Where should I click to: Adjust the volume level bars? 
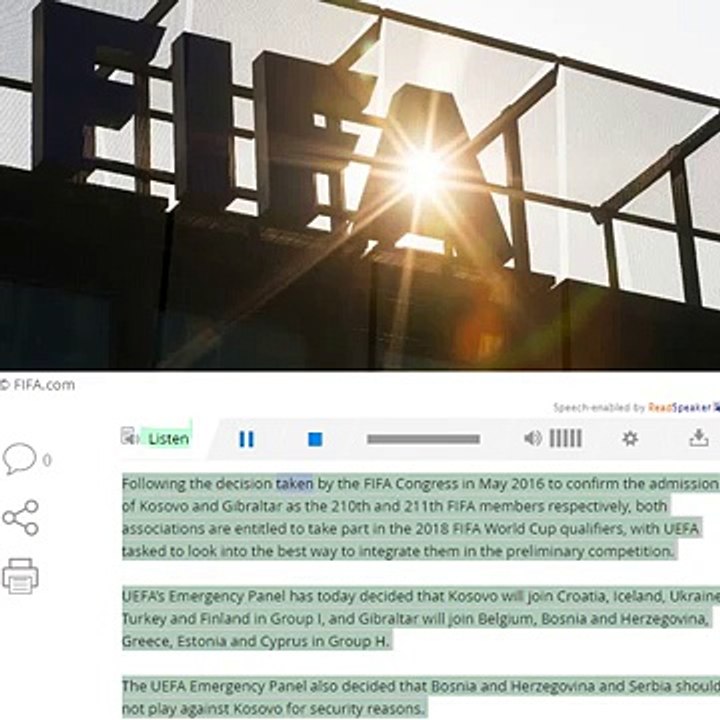pos(566,439)
